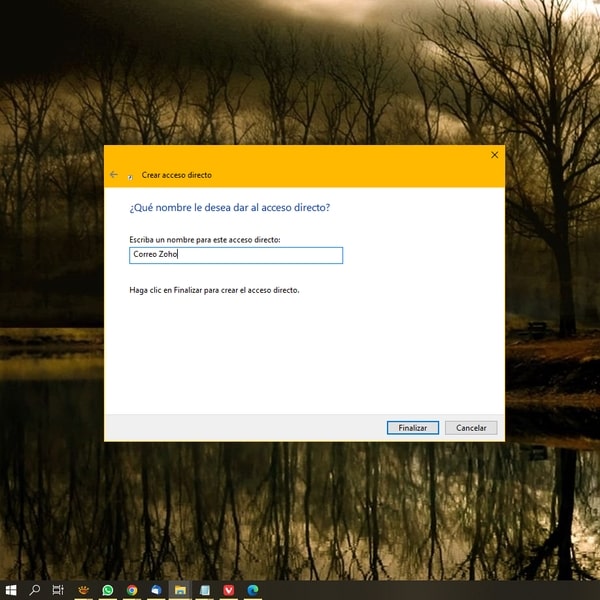
Task: Go back with the wizard arrow
Action: [x=114, y=174]
